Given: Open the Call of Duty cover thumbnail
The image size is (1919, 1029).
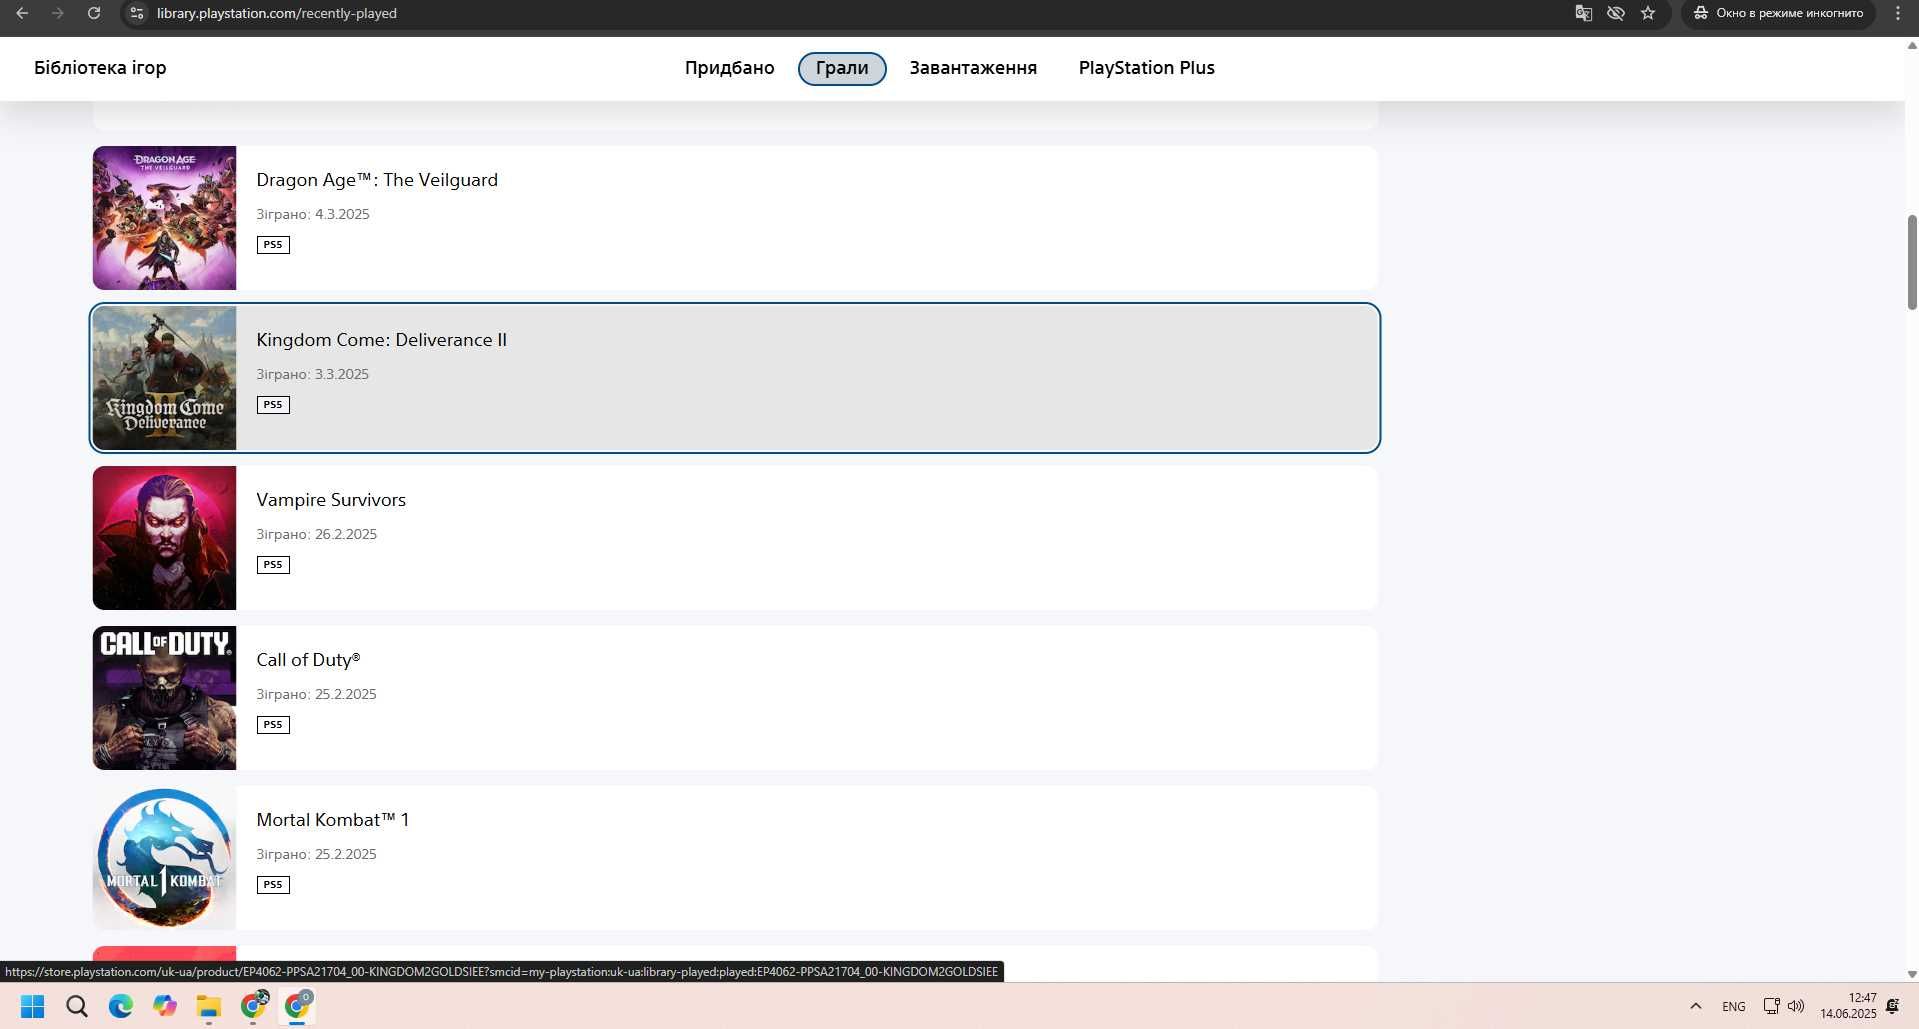Looking at the screenshot, I should pos(165,698).
